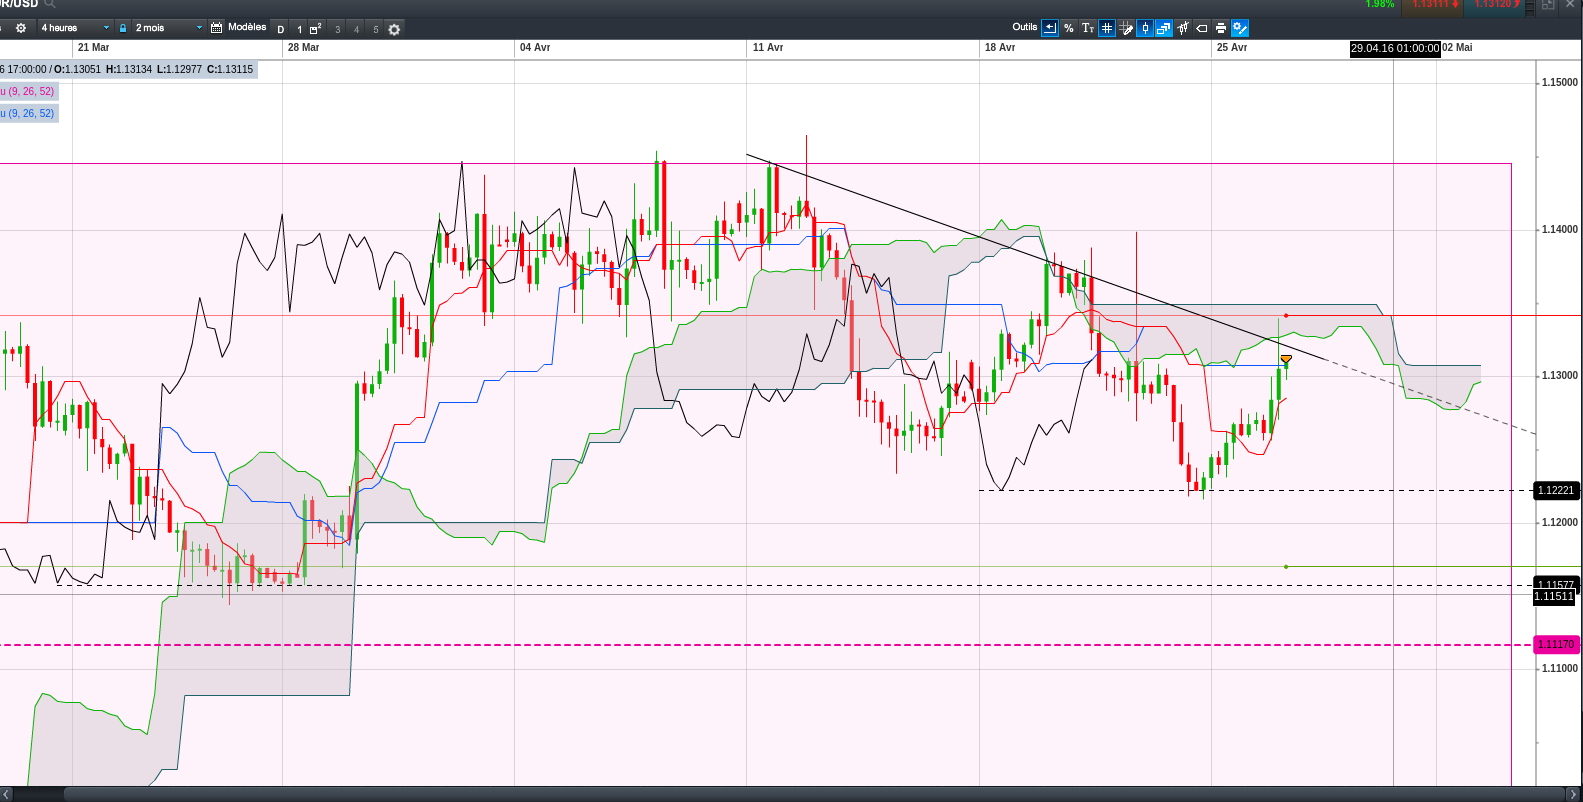The width and height of the screenshot is (1583, 802).
Task: Open the calendar date picker
Action: [217, 28]
